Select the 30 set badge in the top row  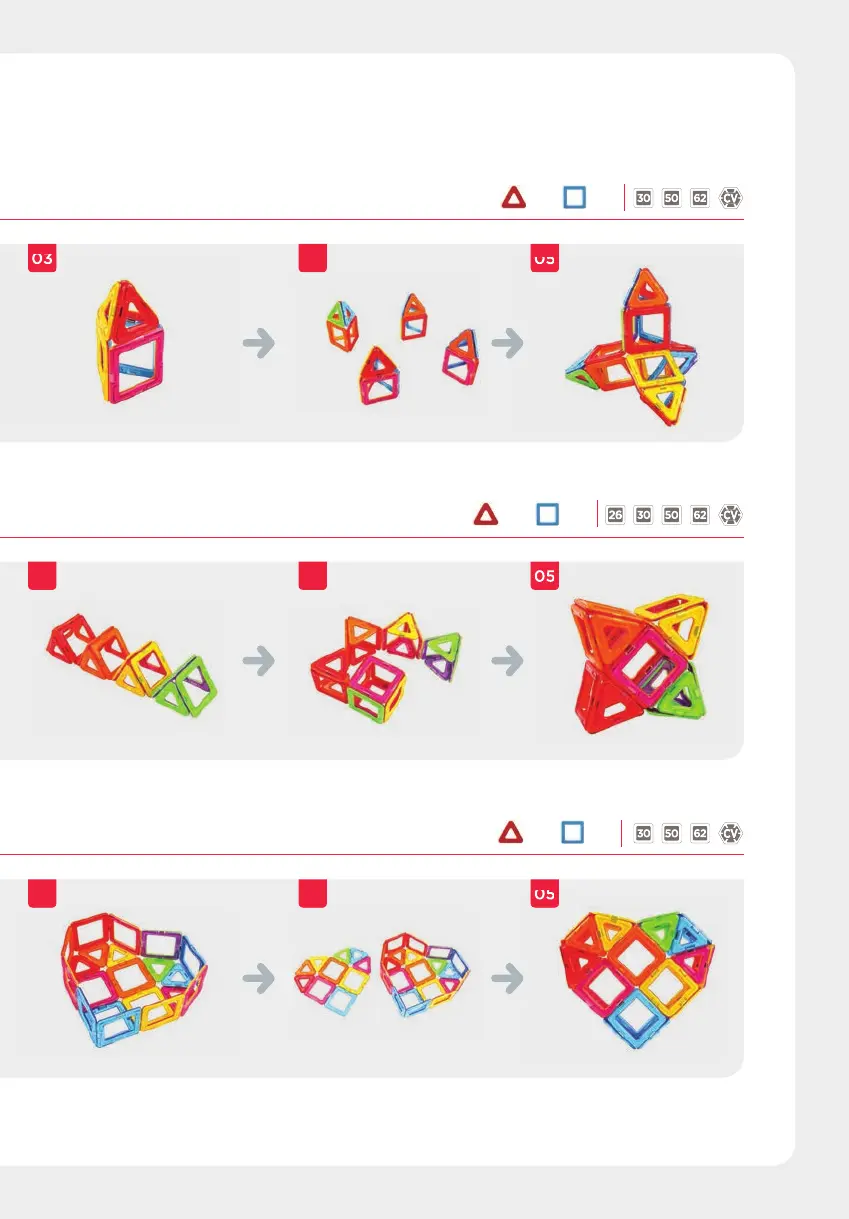click(x=644, y=198)
